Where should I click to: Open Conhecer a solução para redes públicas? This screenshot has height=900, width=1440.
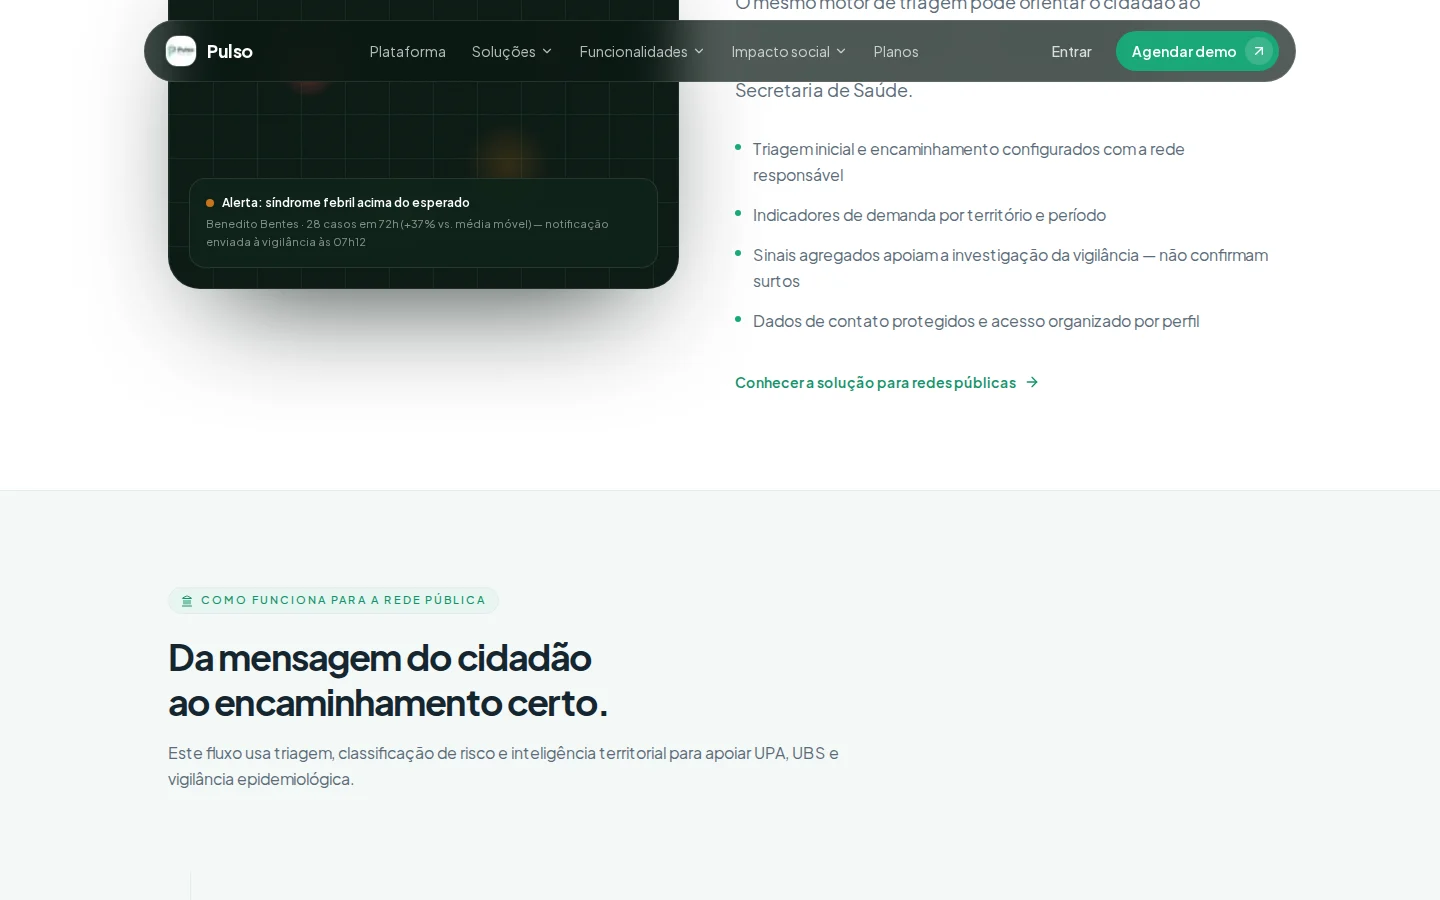pyautogui.click(x=887, y=382)
